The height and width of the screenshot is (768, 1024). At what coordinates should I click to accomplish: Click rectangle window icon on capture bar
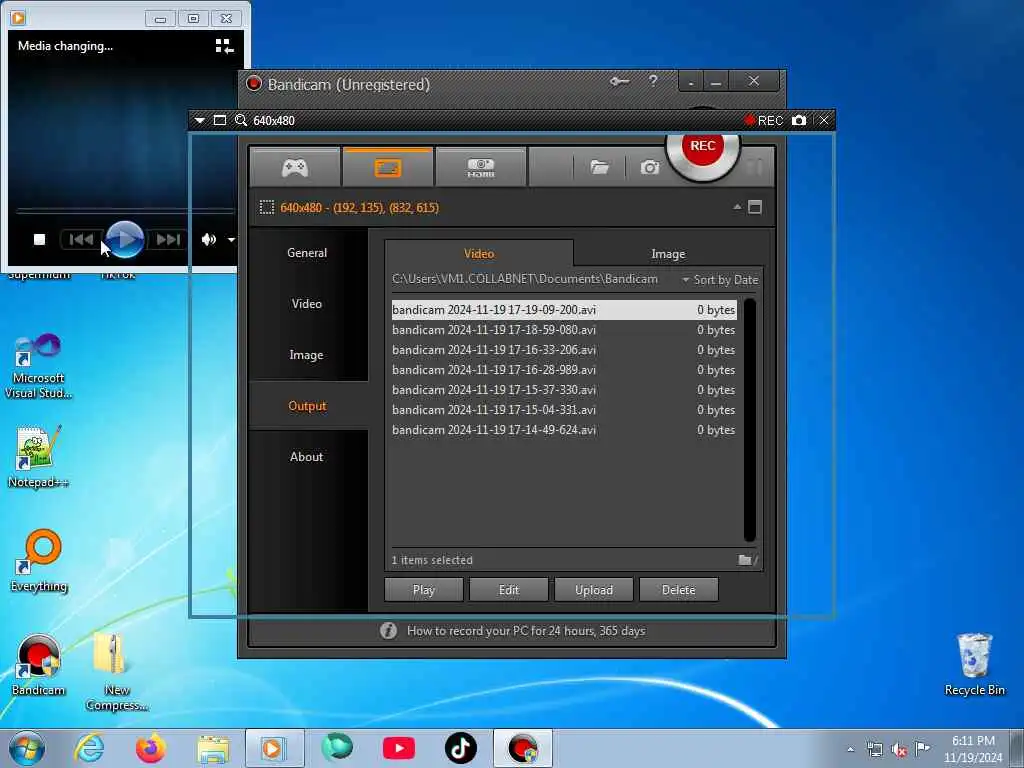pos(220,121)
